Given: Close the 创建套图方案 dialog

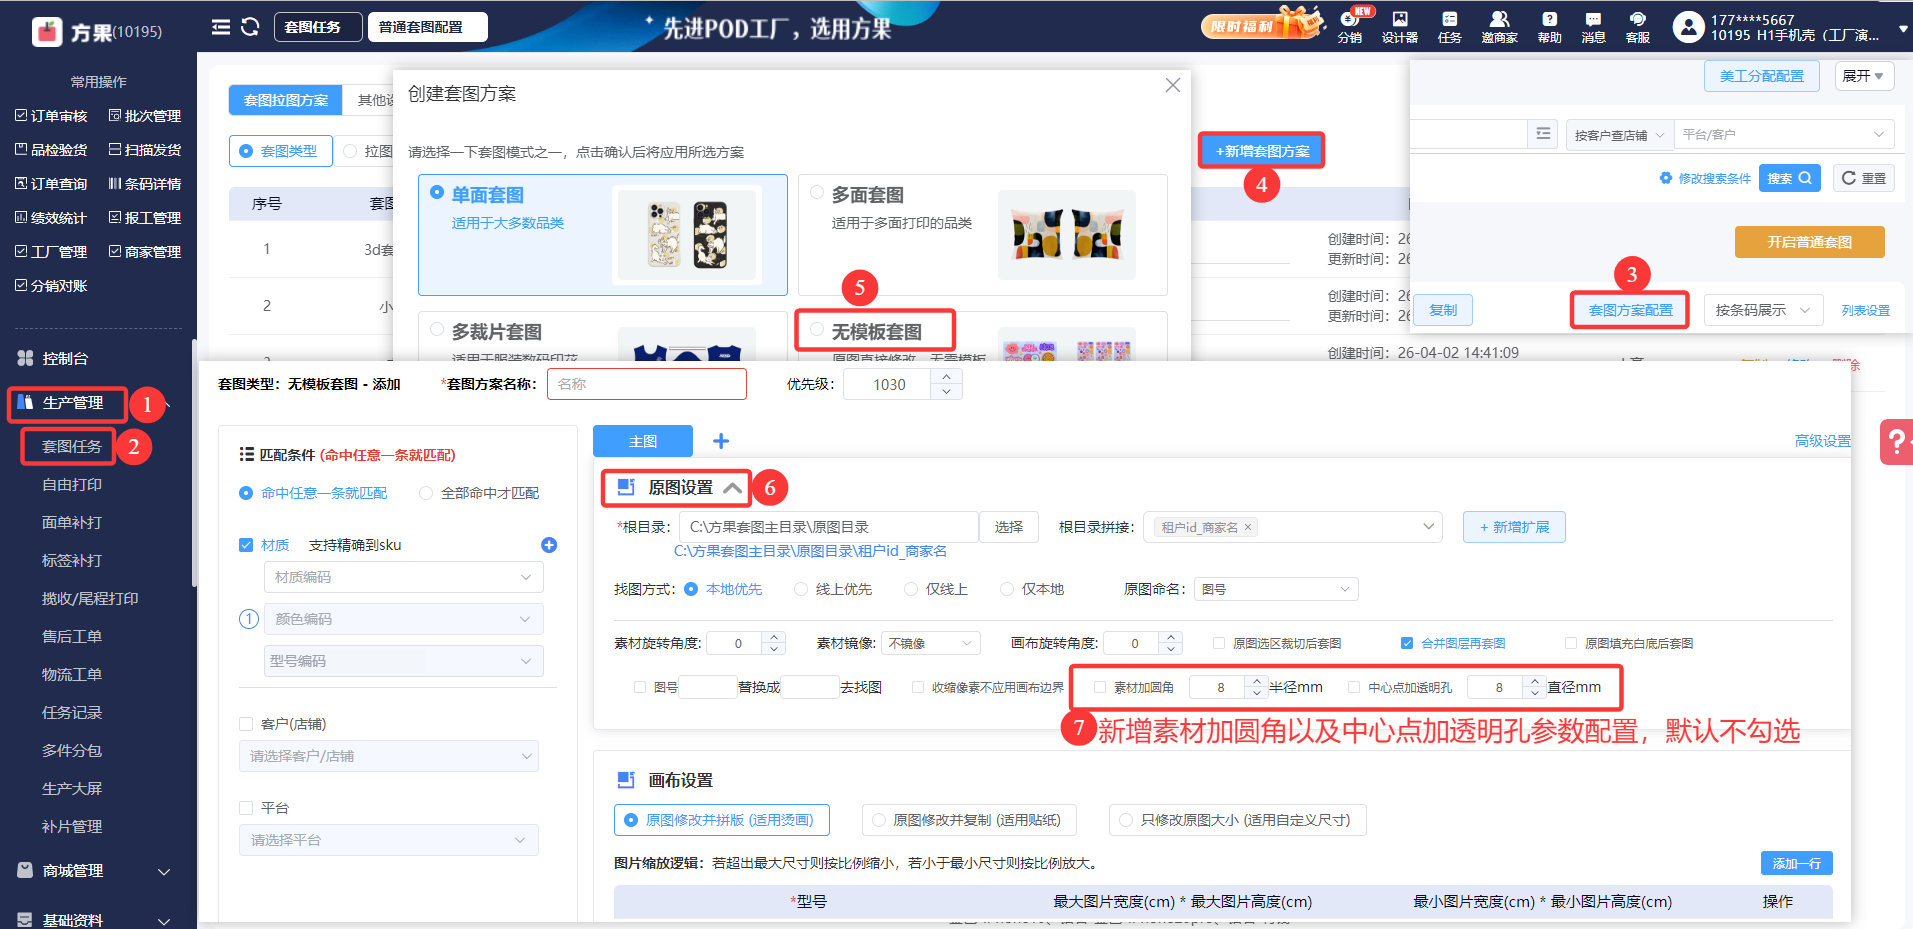Looking at the screenshot, I should (1173, 85).
